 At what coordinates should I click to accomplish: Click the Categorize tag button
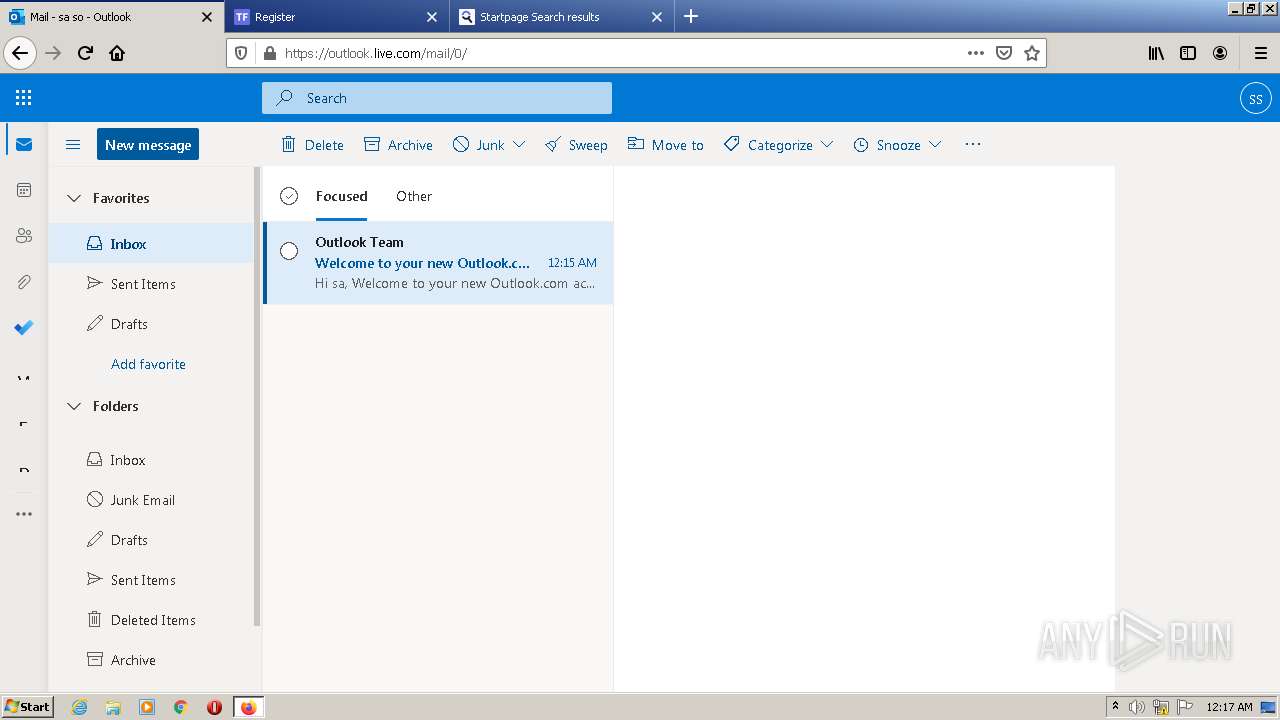point(768,145)
